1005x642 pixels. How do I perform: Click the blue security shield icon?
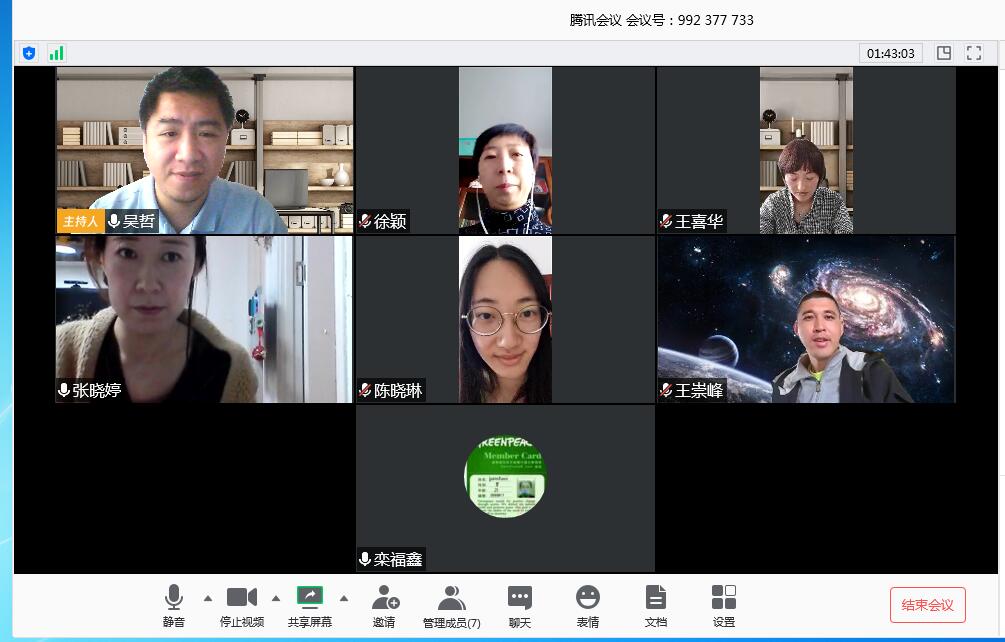29,53
